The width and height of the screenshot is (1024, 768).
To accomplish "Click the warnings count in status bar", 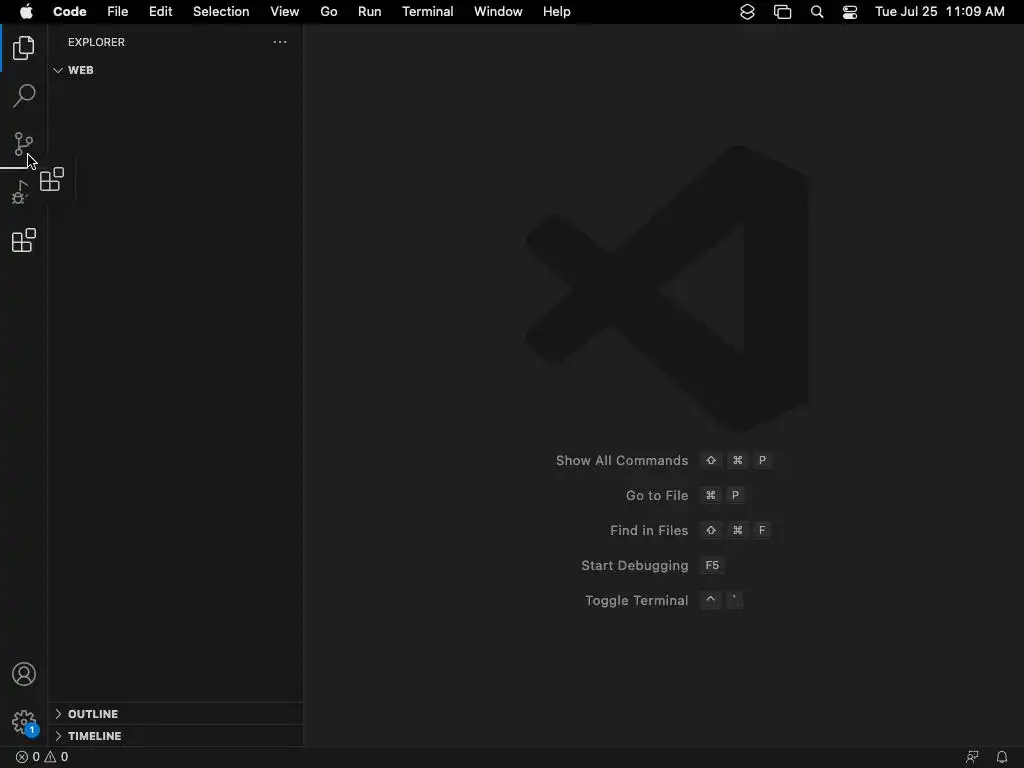I will (56, 757).
